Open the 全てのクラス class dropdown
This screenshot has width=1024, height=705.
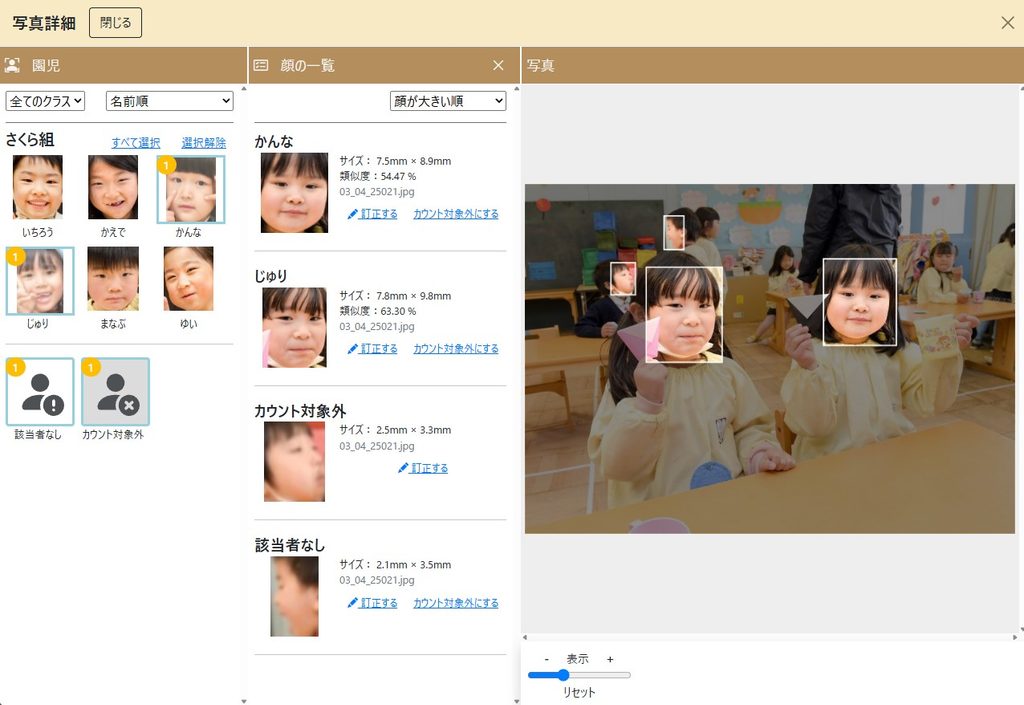pyautogui.click(x=45, y=101)
